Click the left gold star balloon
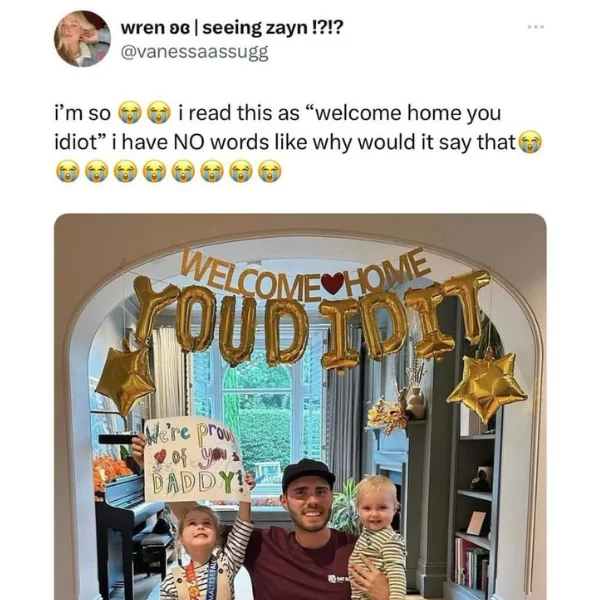600x600 pixels. tap(126, 379)
